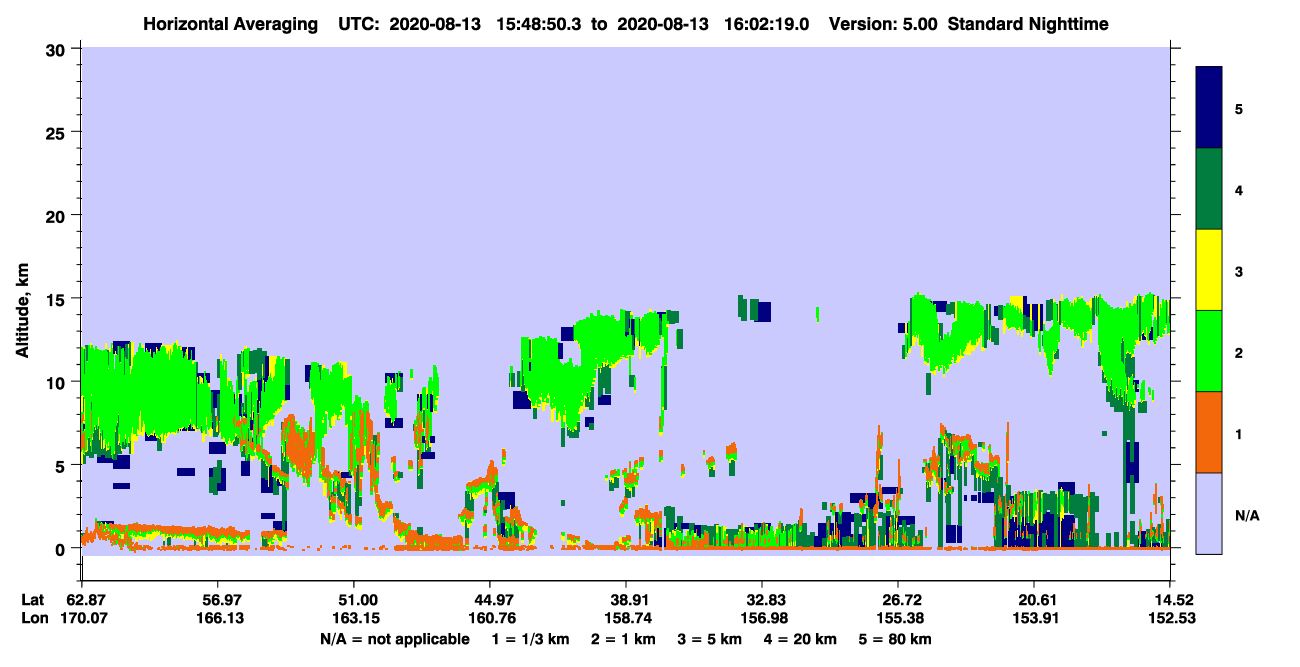Click the end time '16:02:19.0'
Screen dimensions: 1300x667
point(766,23)
